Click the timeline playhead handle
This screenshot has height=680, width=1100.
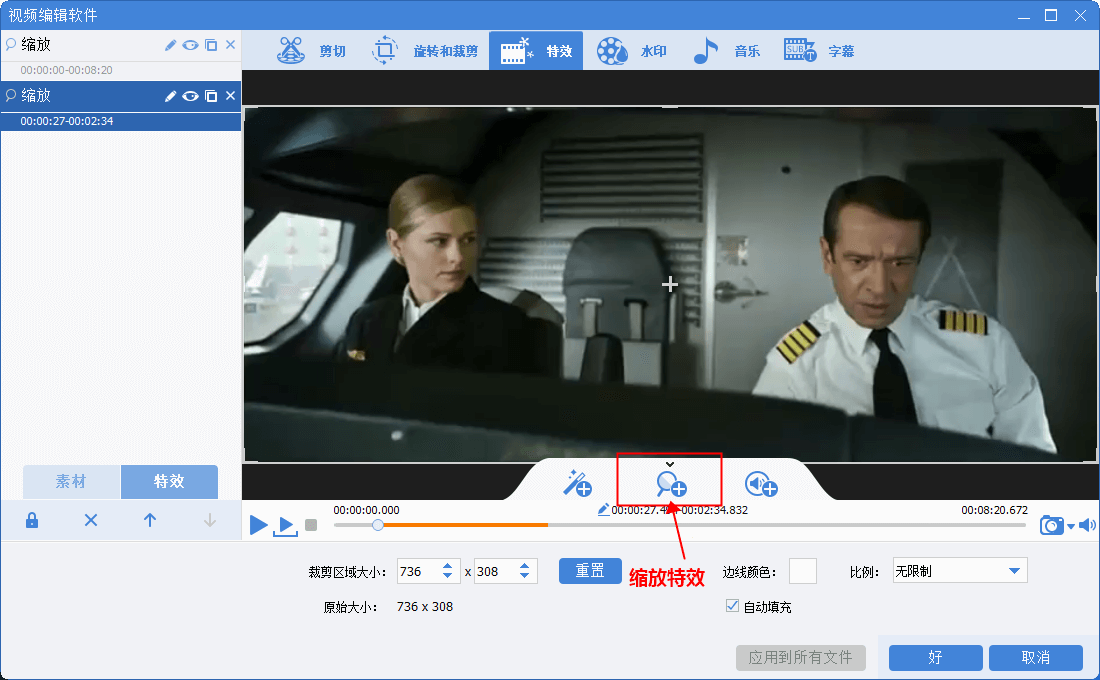378,525
